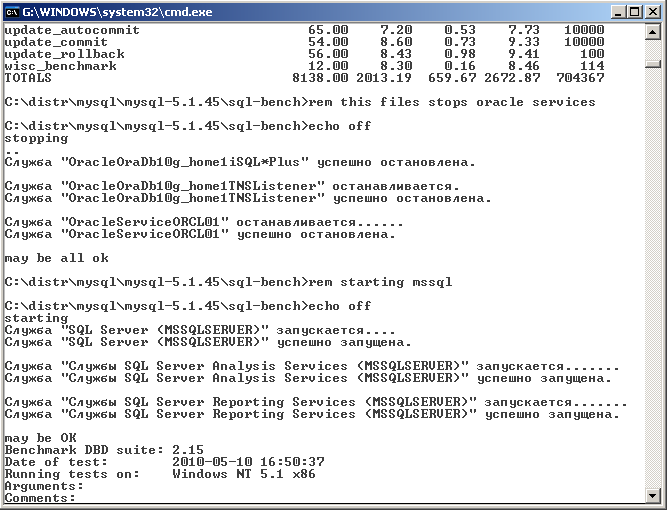Viewport: 667px width, 510px height.
Task: Click the total value 8138.00
Action: point(320,78)
